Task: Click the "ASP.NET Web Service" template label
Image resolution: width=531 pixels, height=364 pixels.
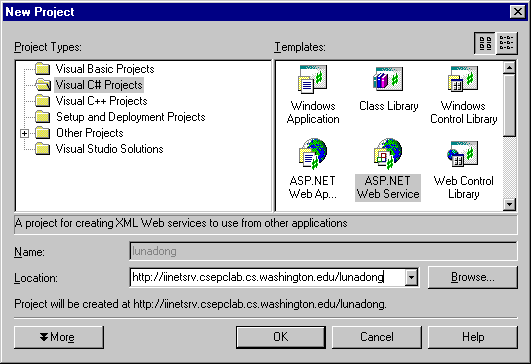Action: click(388, 187)
